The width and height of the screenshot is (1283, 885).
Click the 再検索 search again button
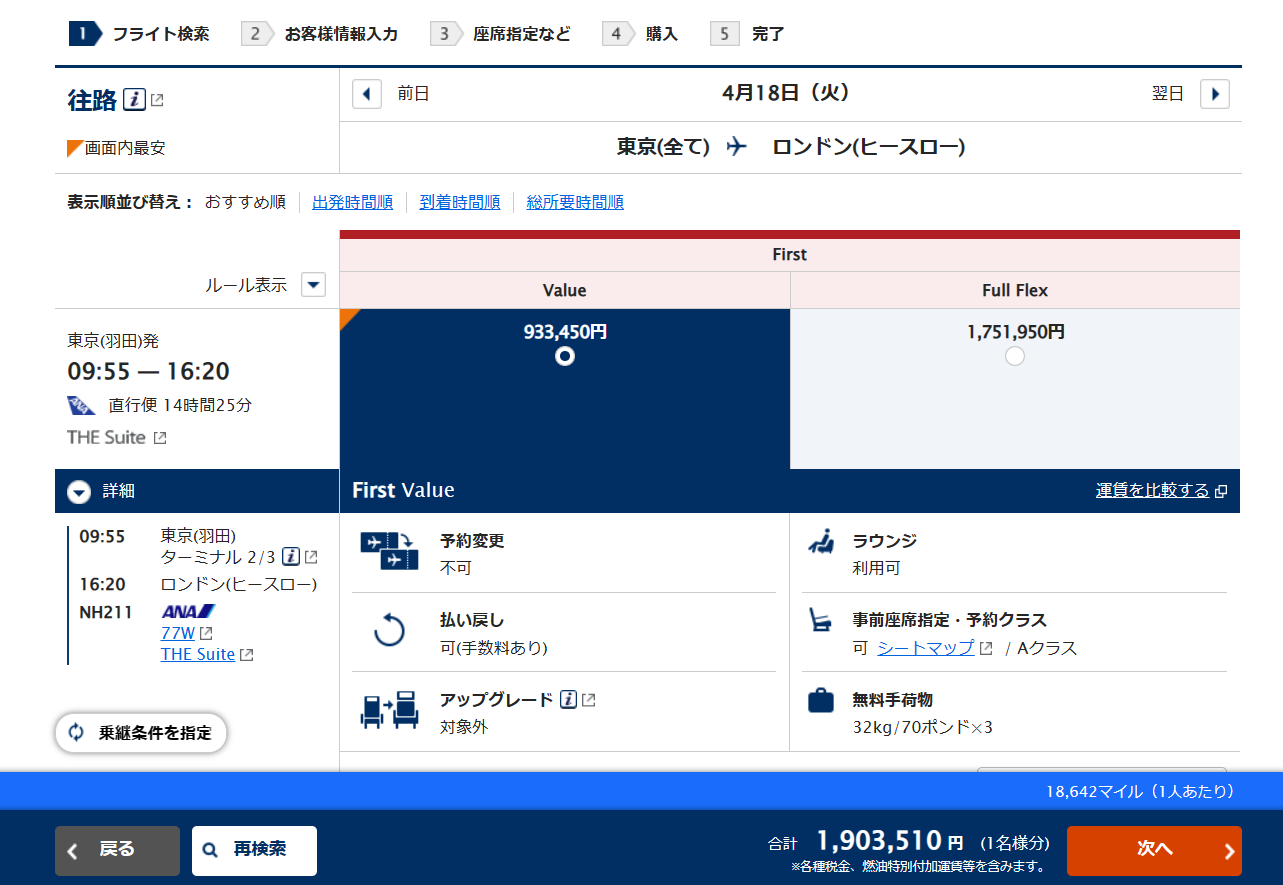pyautogui.click(x=254, y=850)
